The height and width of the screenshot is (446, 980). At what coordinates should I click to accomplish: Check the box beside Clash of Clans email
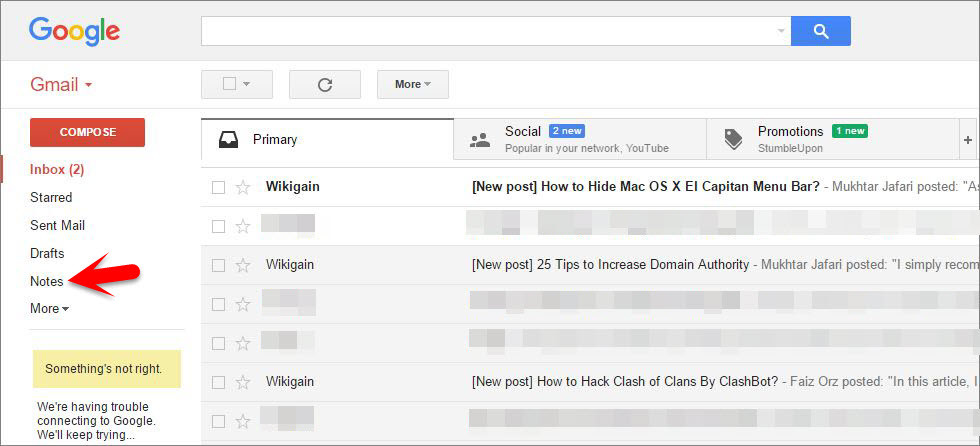point(218,382)
